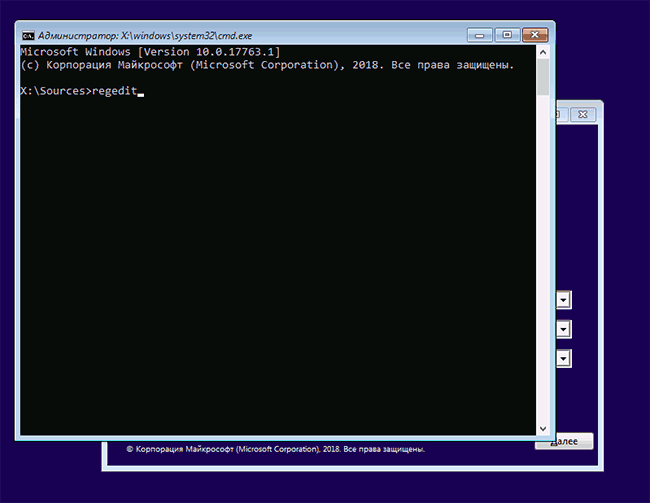650x503 pixels.
Task: Close the setup window behind the console
Action: [x=584, y=115]
